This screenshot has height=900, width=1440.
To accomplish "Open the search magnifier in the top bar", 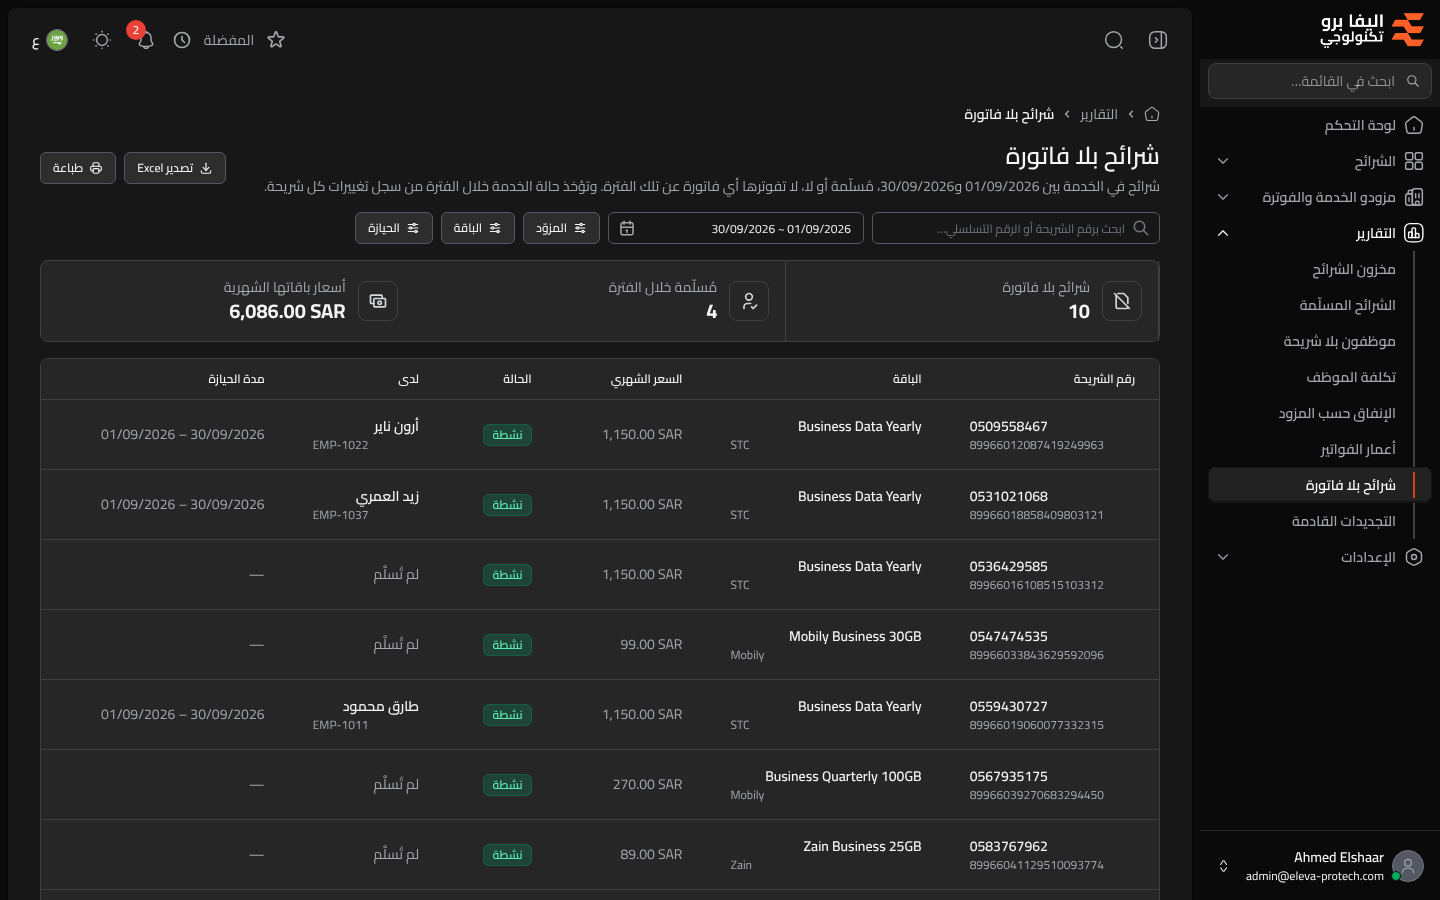I will pyautogui.click(x=1114, y=40).
